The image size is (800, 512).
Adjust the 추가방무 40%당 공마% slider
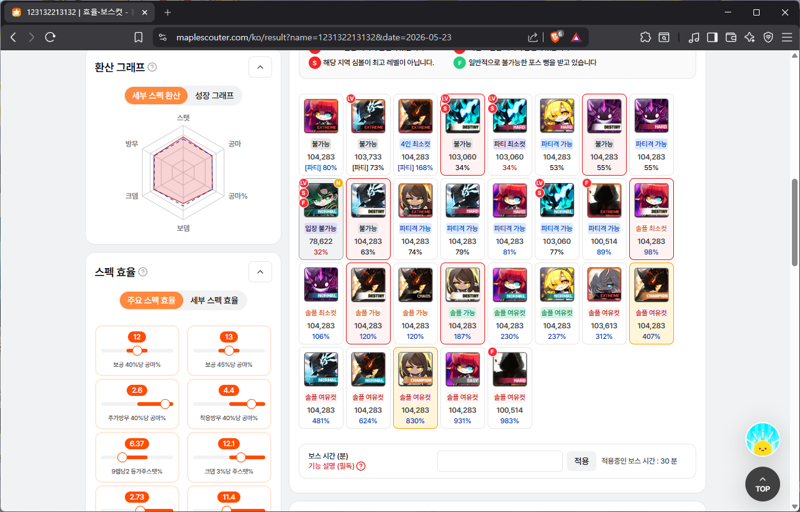coord(165,404)
